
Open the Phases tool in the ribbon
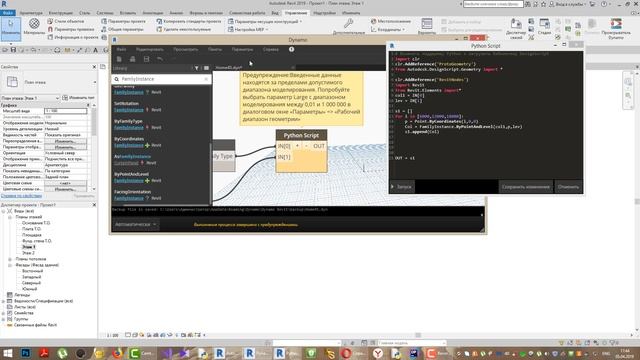coord(544,26)
